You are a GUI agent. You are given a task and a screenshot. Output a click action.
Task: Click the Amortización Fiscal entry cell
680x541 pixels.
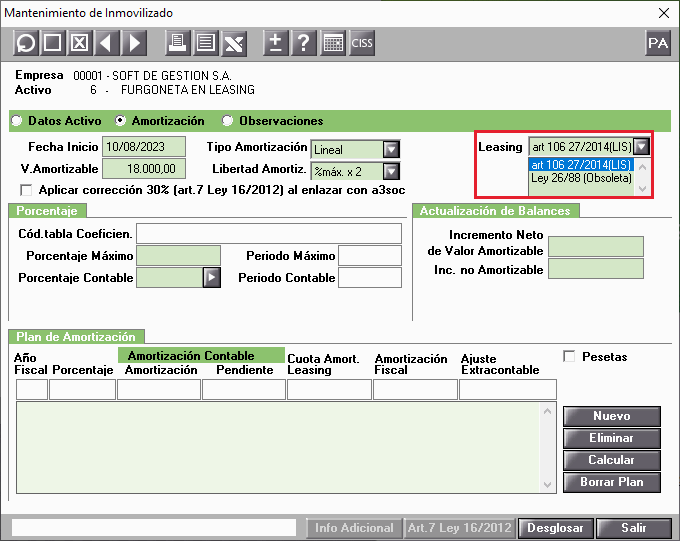click(x=415, y=389)
